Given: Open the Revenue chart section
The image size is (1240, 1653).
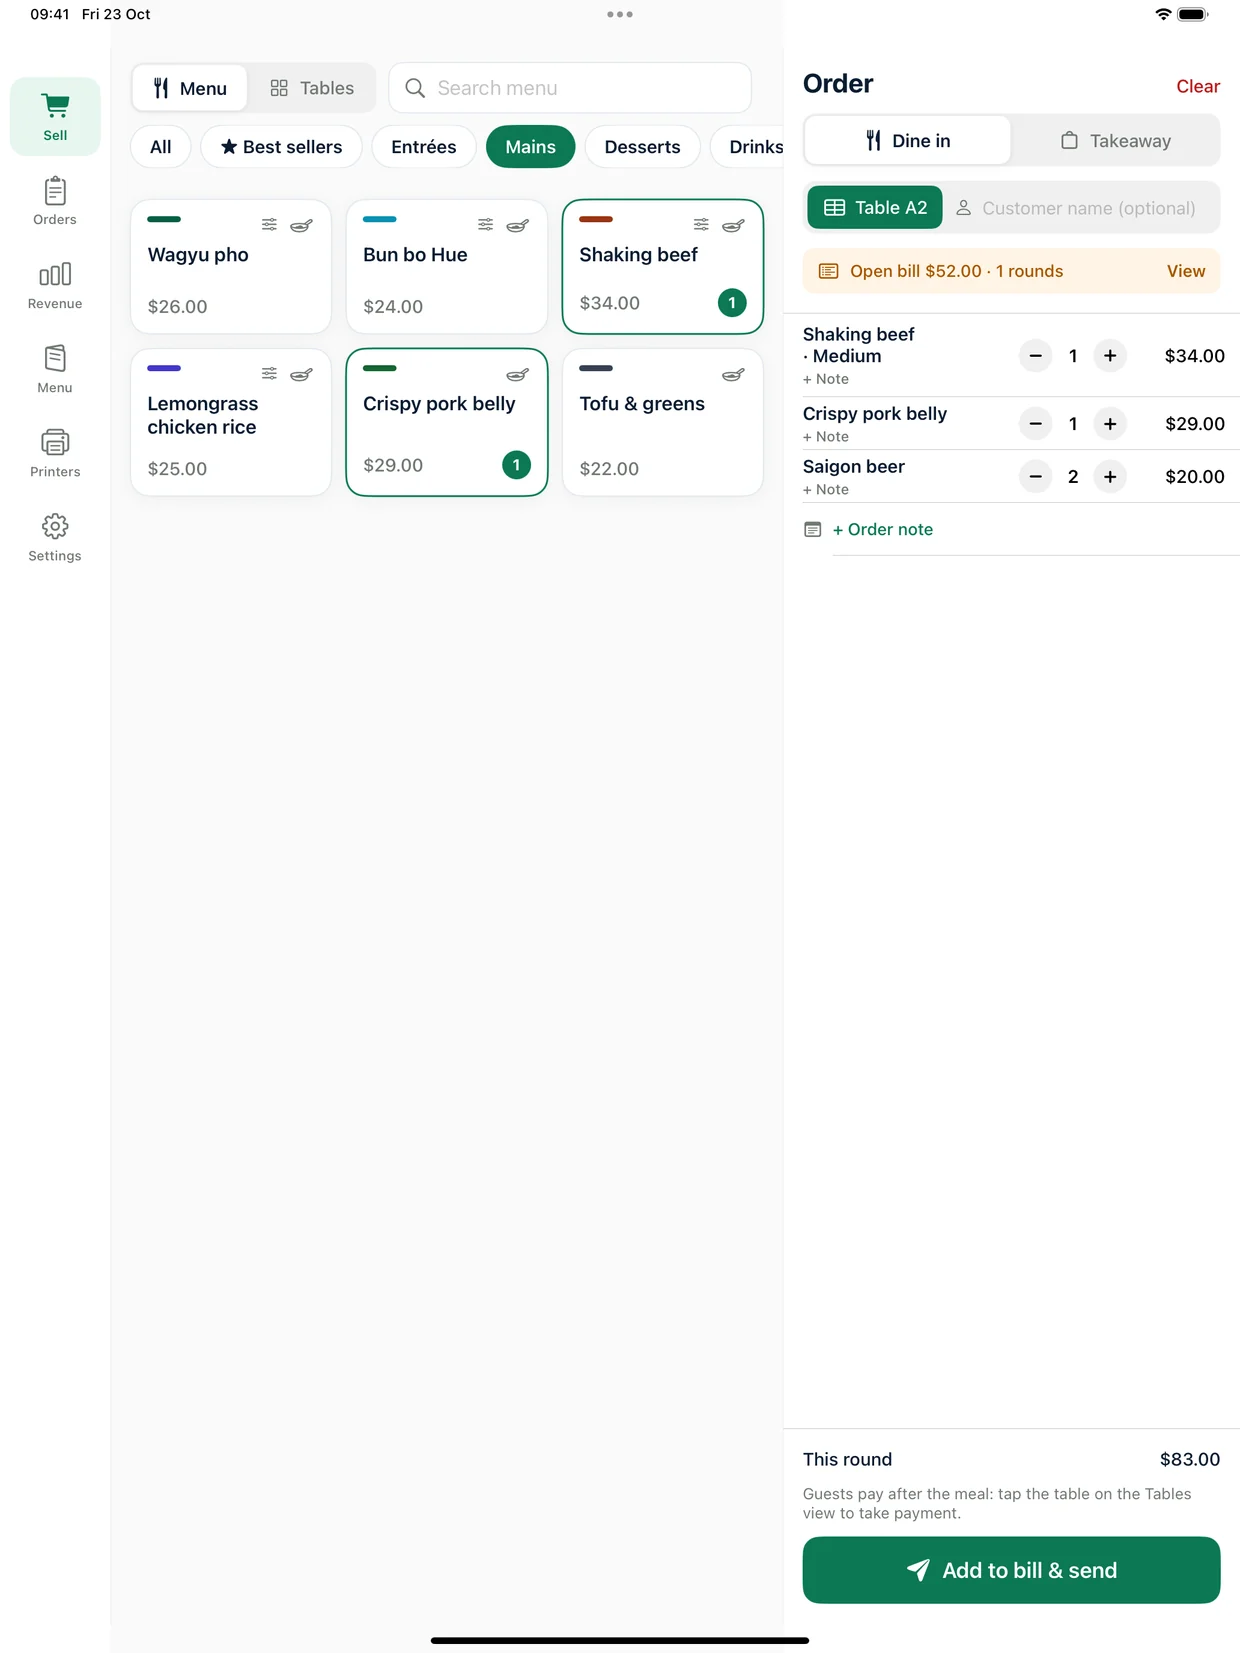Looking at the screenshot, I should click(55, 285).
